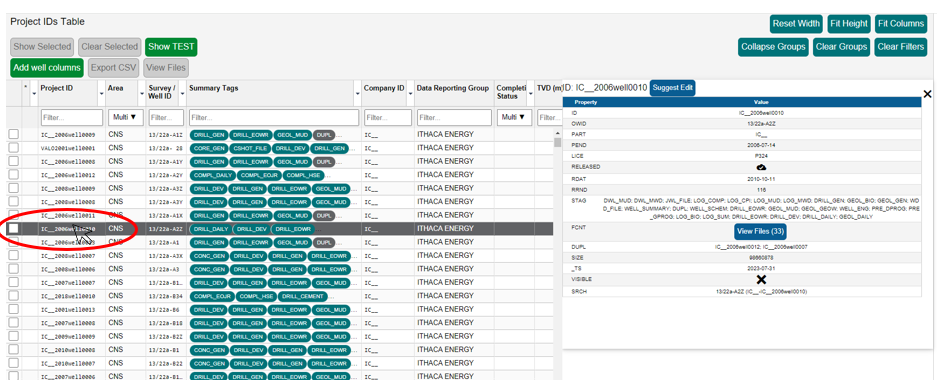Screen dimensions: 941x387
Task: Click the Reset Width button
Action: (x=796, y=24)
